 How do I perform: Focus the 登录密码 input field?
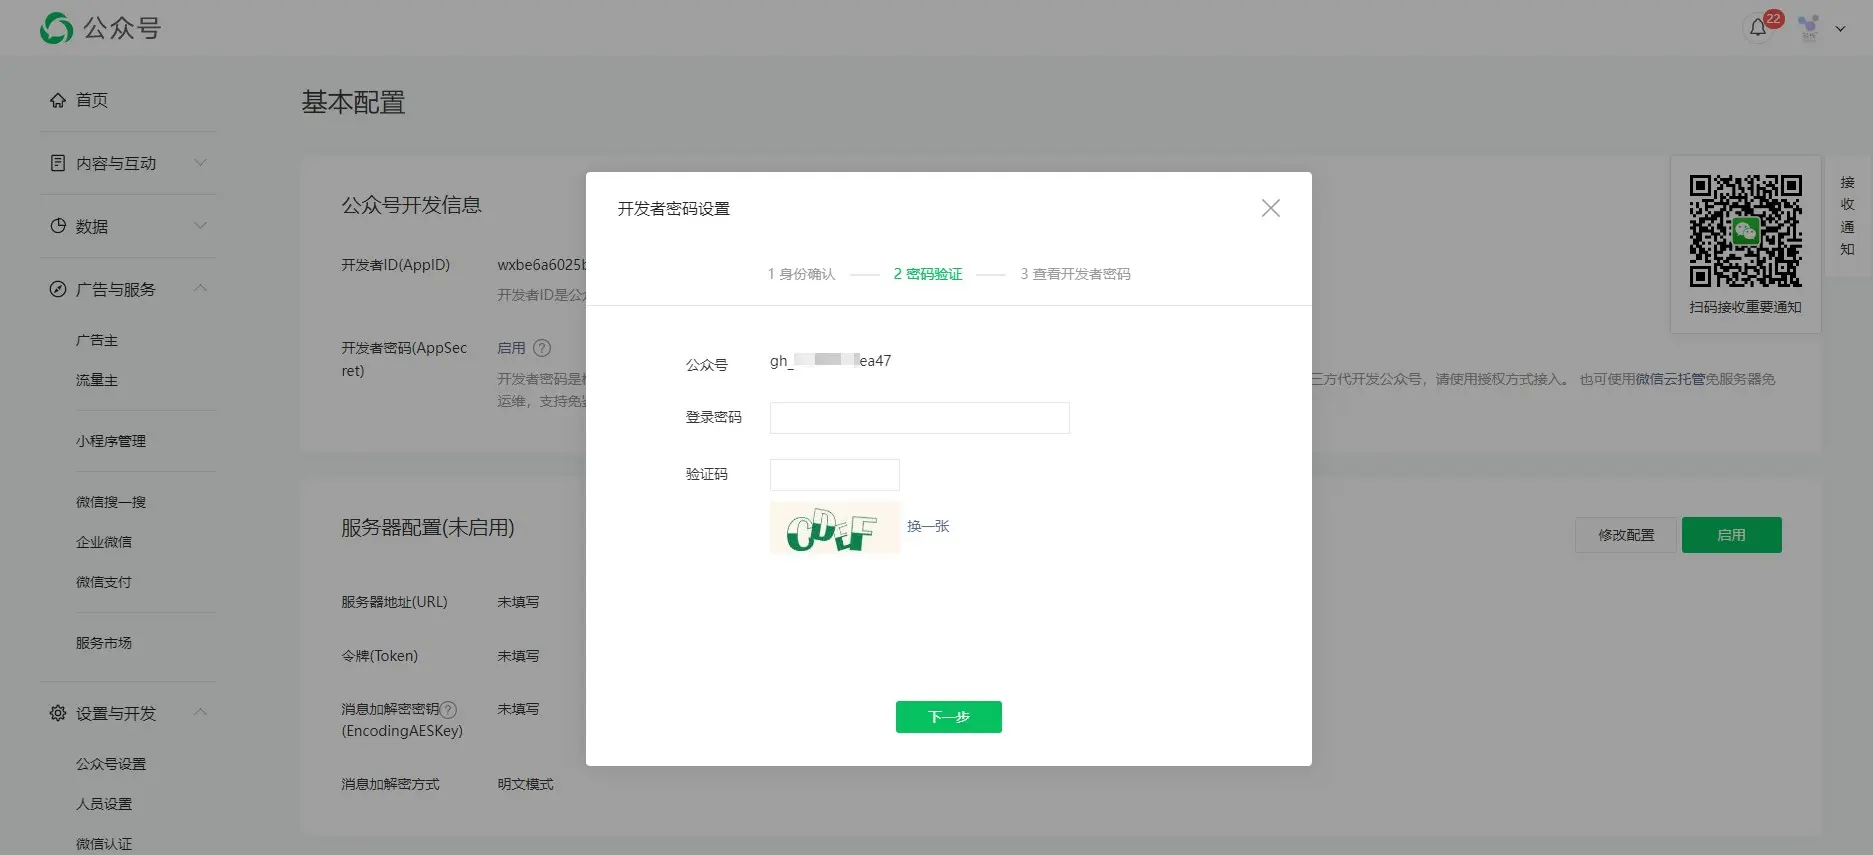(919, 418)
